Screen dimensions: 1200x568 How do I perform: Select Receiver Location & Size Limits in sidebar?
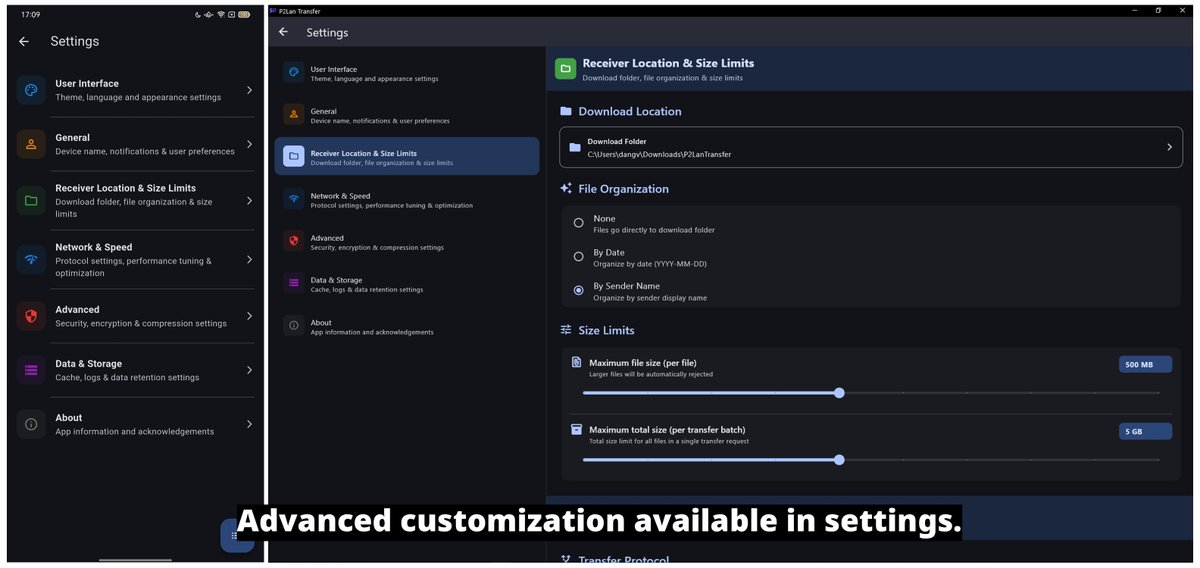pyautogui.click(x=407, y=156)
